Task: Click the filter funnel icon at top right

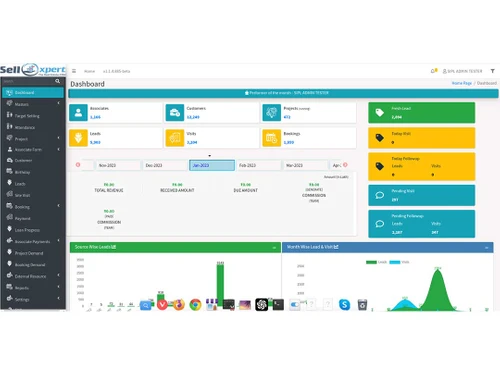Action: pos(492,71)
